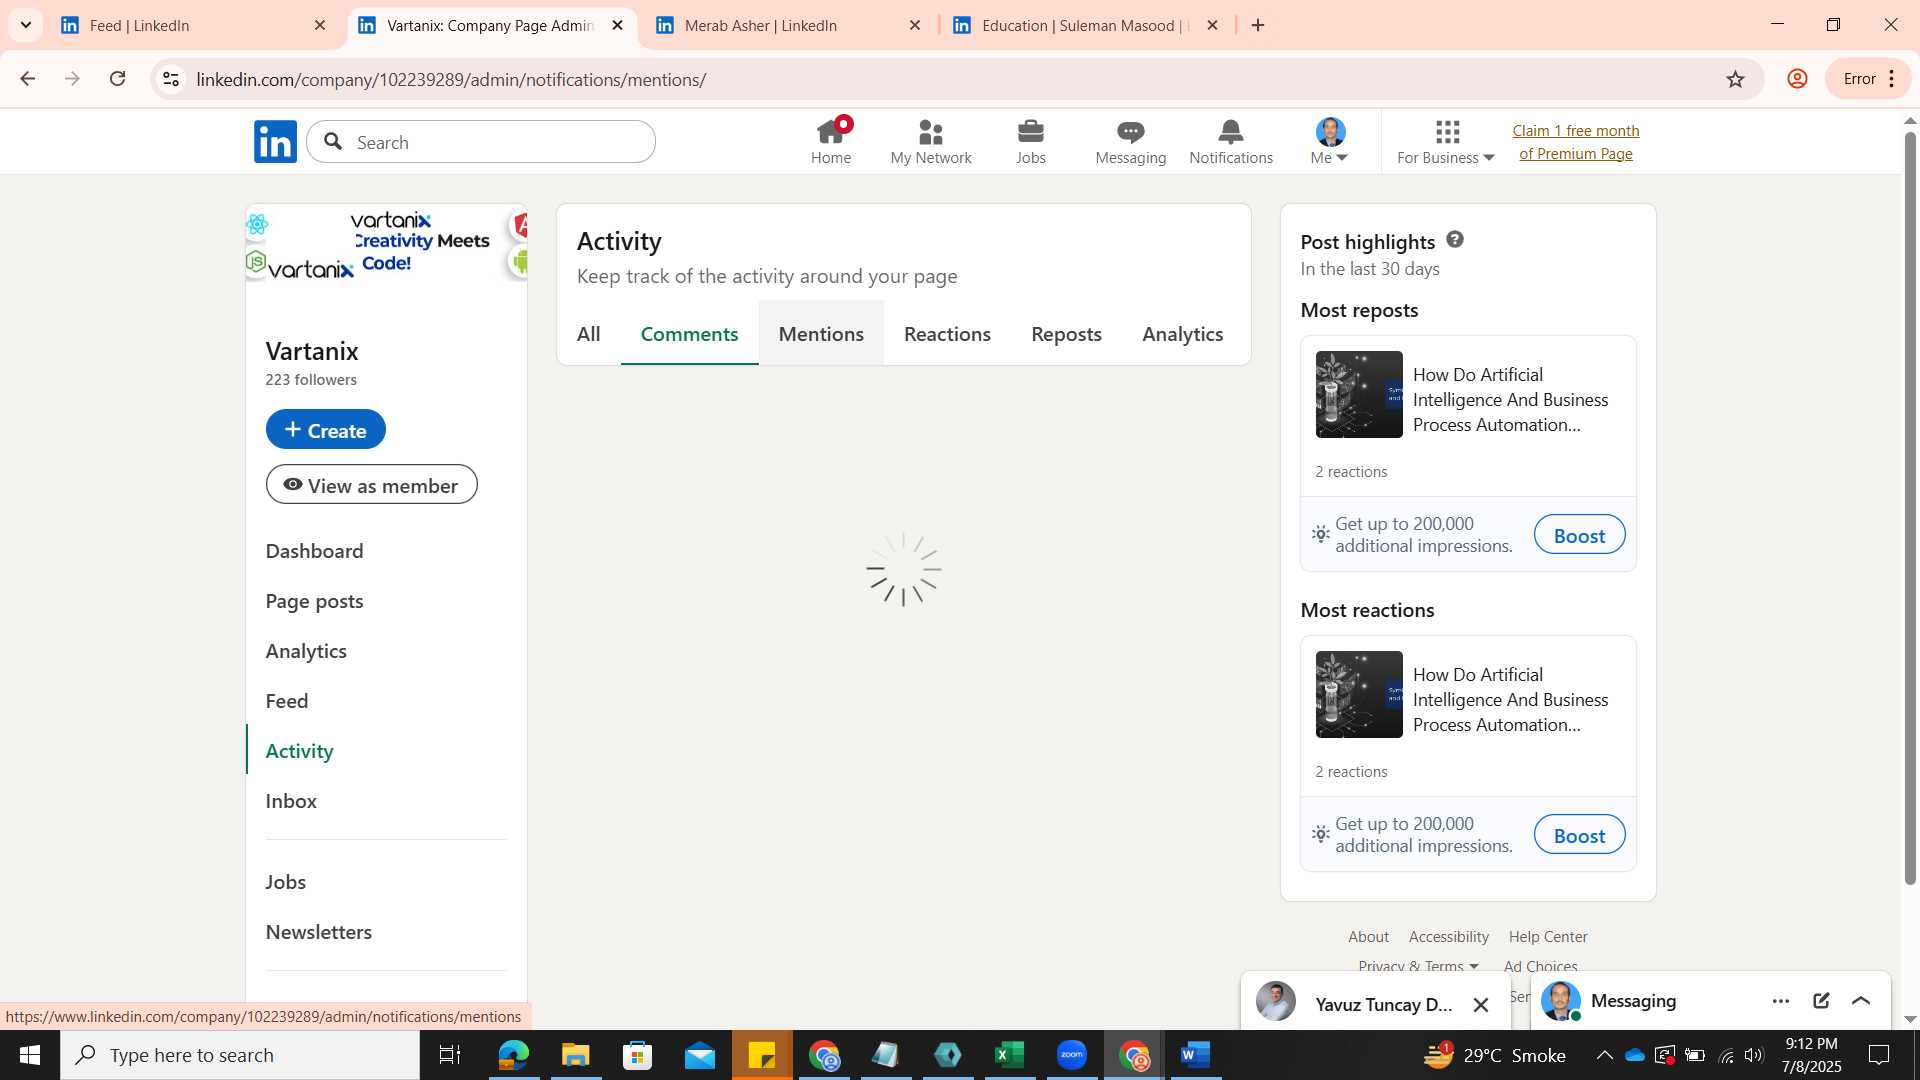Viewport: 1920px width, 1080px height.
Task: Open Jobs in left sidebar
Action: 285,882
